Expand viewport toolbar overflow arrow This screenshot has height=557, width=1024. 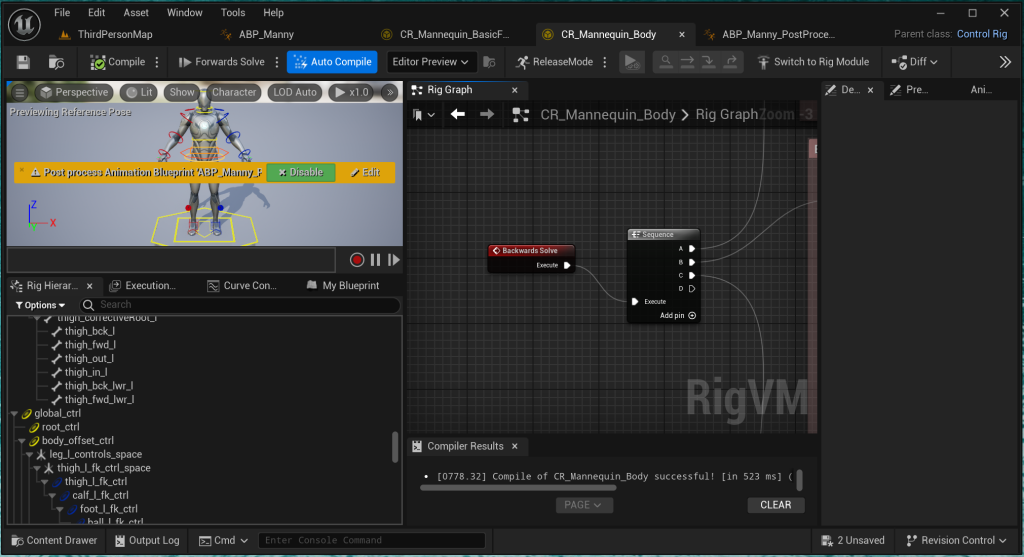click(390, 92)
